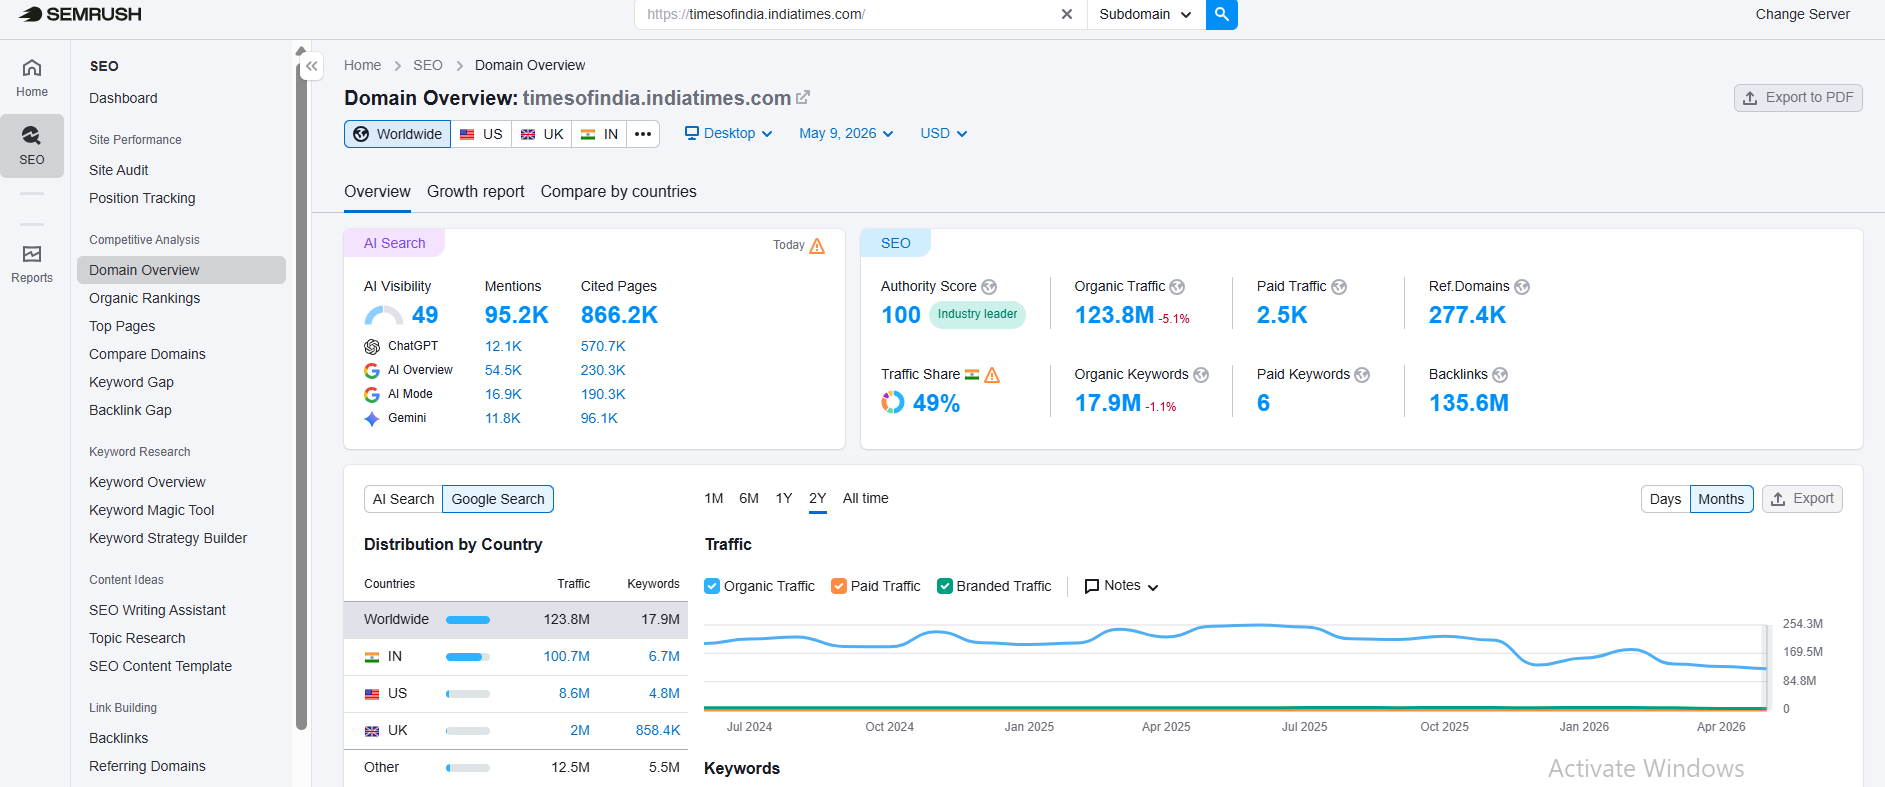Select Google Search distribution toggle
This screenshot has width=1885, height=787.
click(498, 499)
